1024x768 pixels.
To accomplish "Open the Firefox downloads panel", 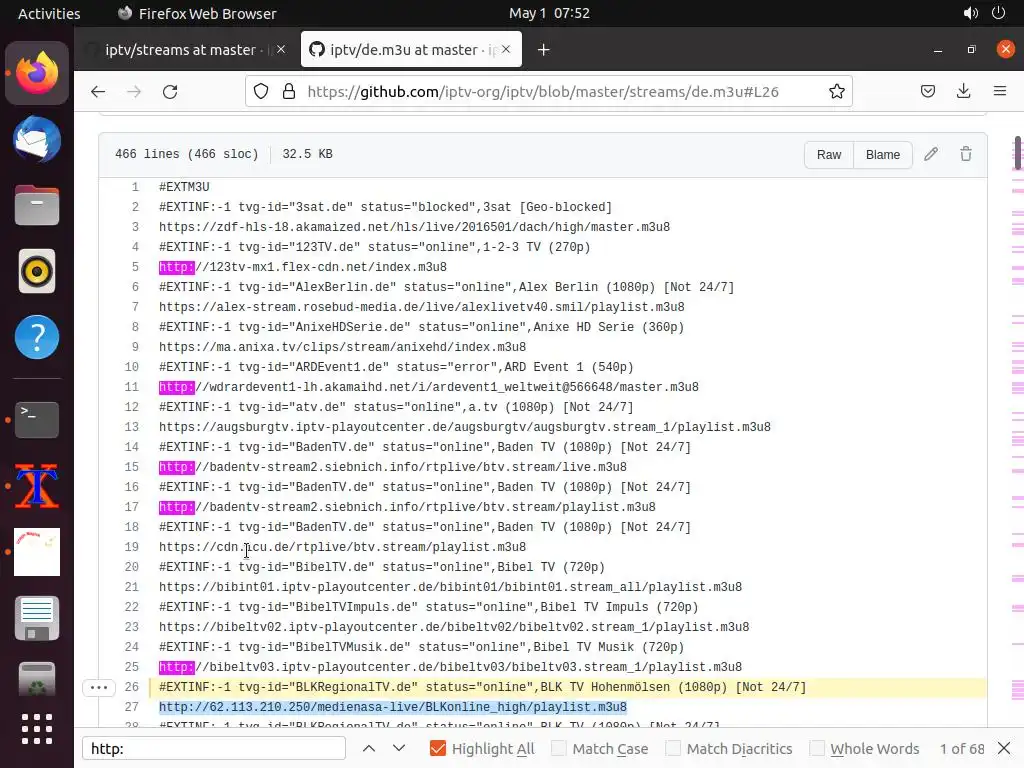I will (x=963, y=91).
